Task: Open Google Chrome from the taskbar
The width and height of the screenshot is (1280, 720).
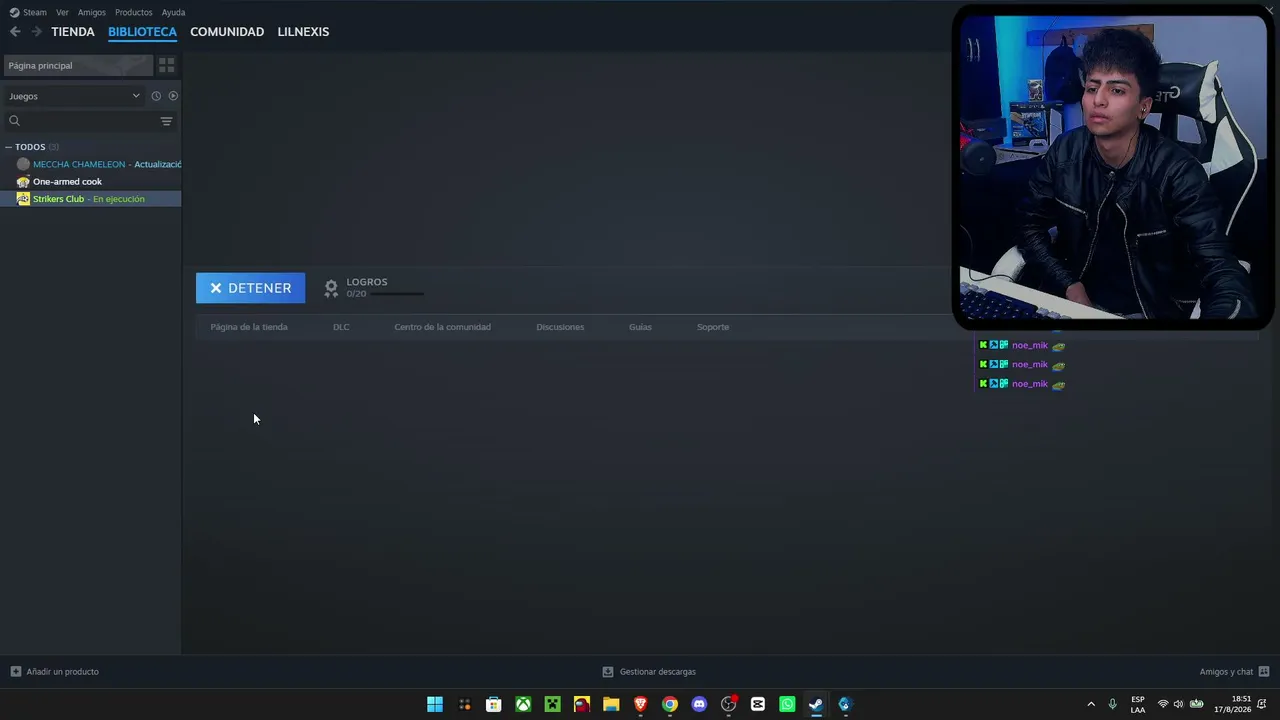Action: (670, 704)
